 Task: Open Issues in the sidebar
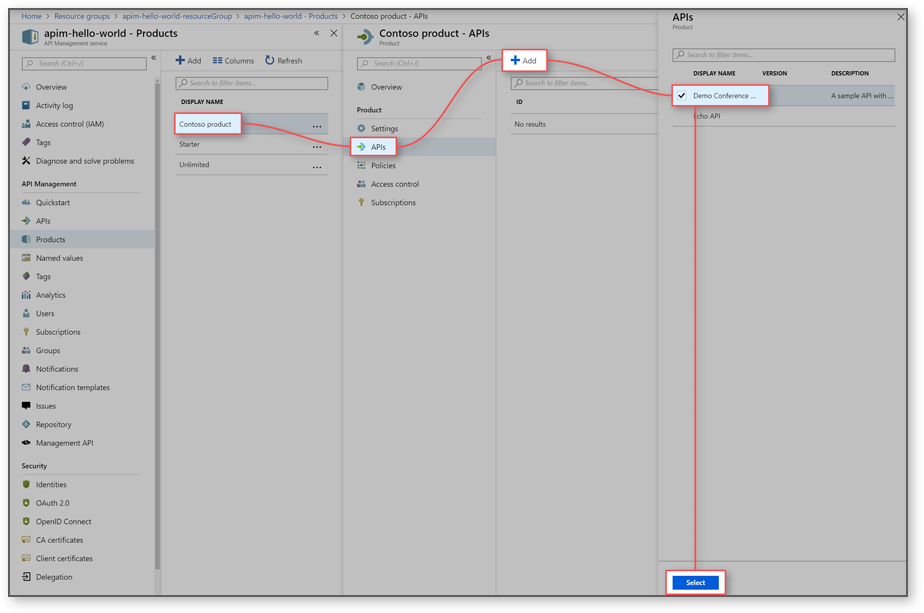pos(45,406)
